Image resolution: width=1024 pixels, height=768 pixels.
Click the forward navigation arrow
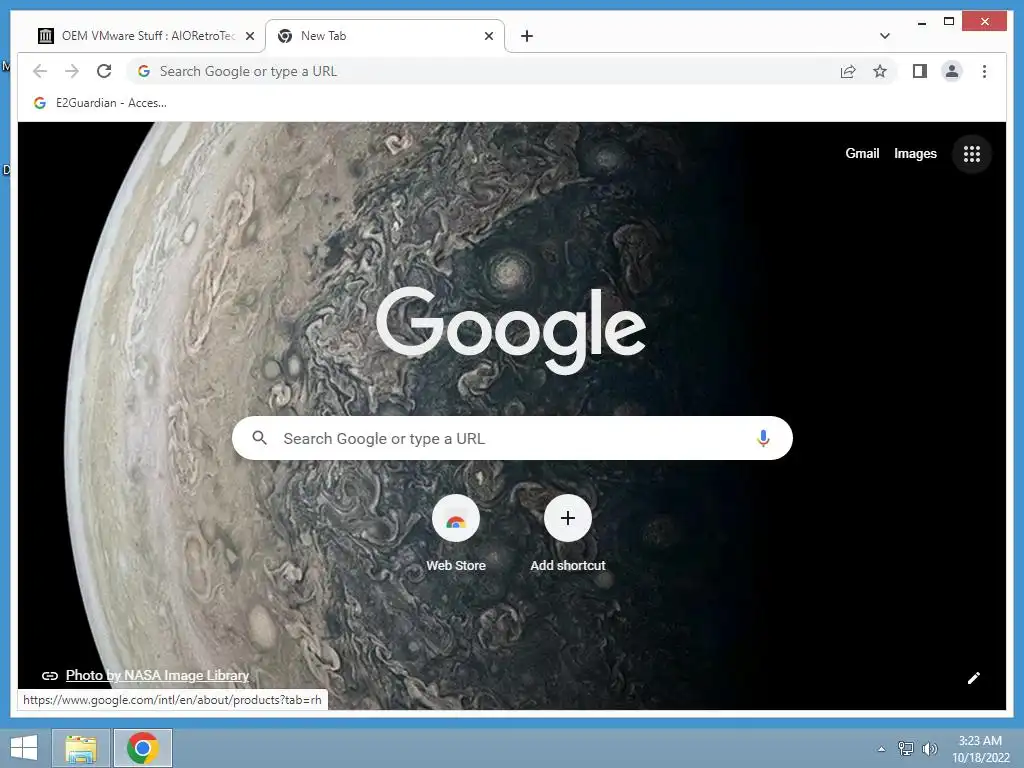[x=72, y=71]
